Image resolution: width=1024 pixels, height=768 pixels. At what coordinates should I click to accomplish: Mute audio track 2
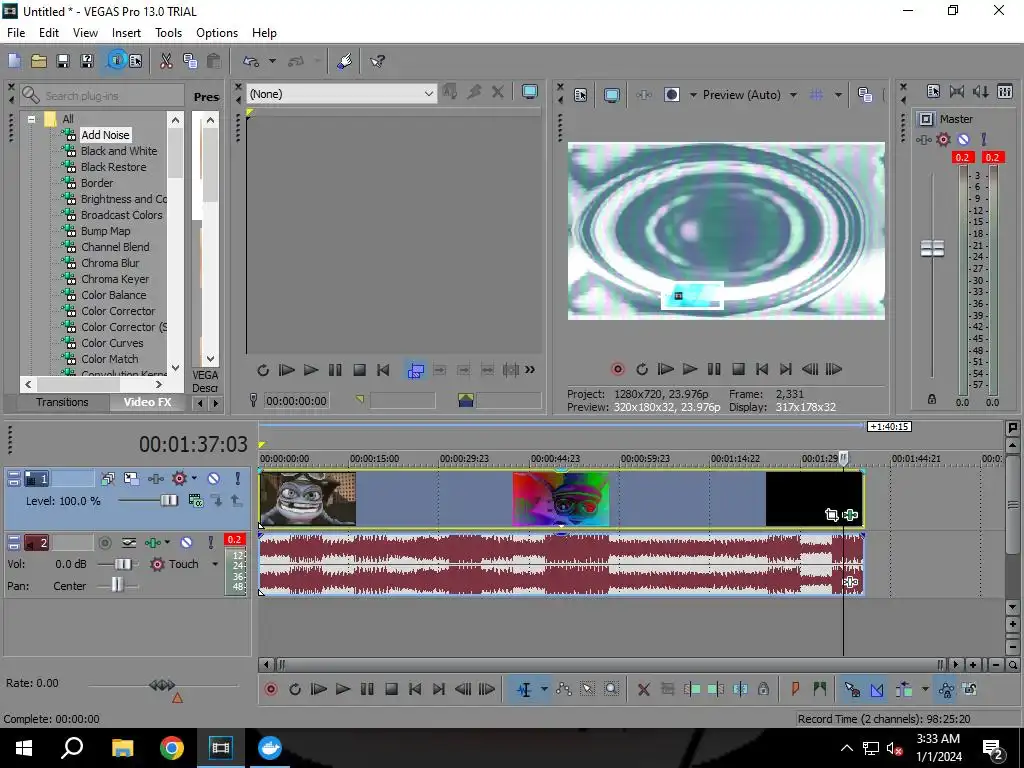(187, 542)
